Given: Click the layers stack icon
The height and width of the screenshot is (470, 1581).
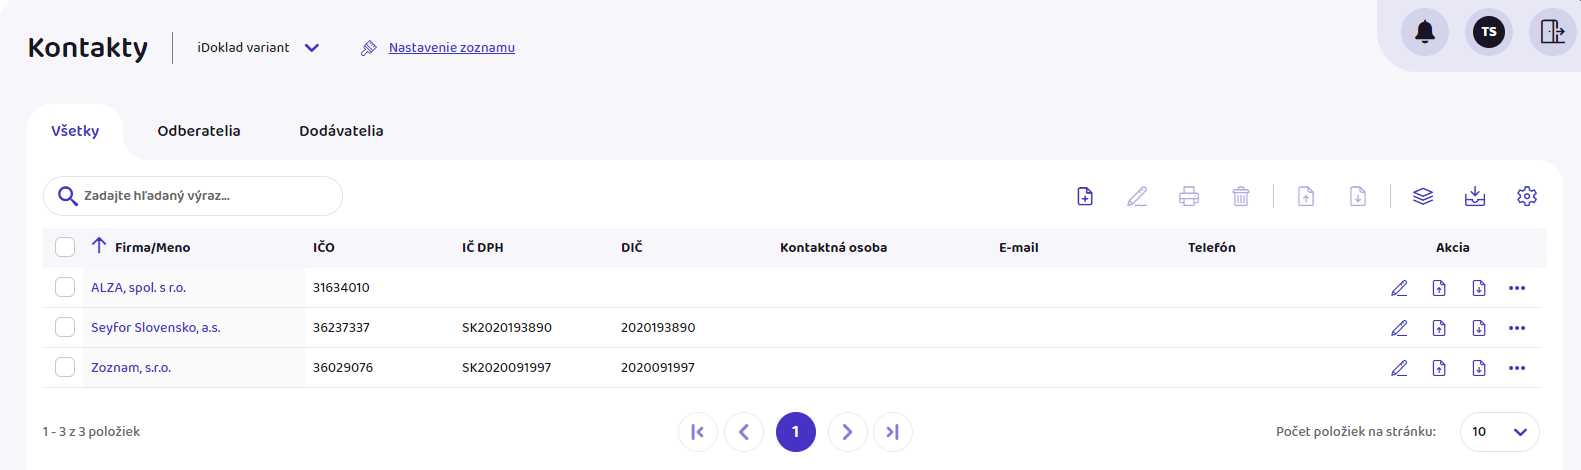Looking at the screenshot, I should (1423, 197).
